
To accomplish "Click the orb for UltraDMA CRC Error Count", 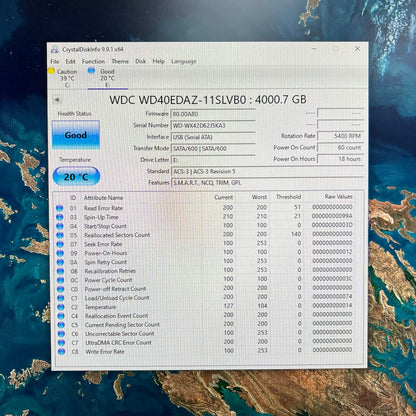I will (61, 343).
